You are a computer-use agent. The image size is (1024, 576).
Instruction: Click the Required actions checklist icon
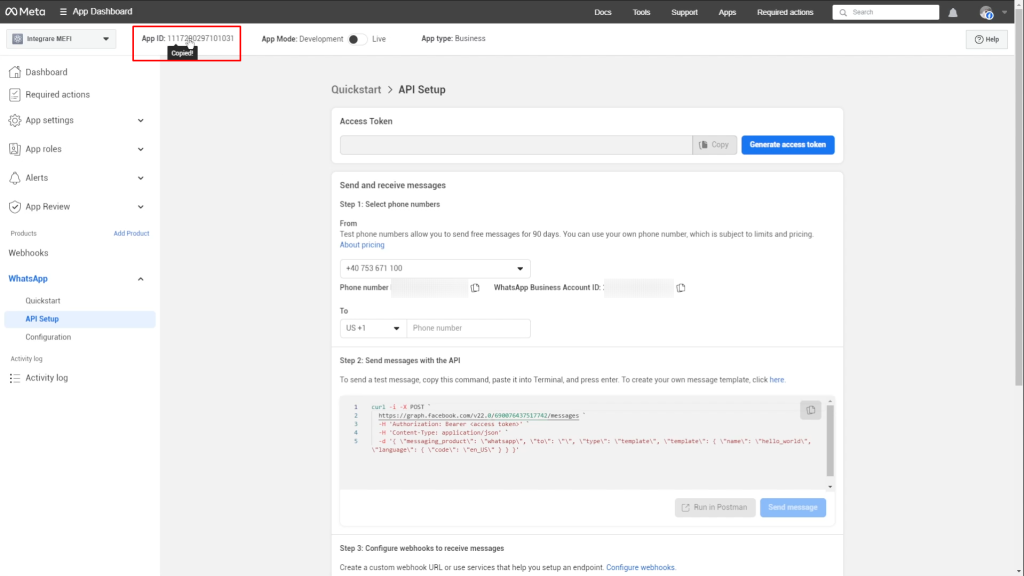(x=14, y=95)
